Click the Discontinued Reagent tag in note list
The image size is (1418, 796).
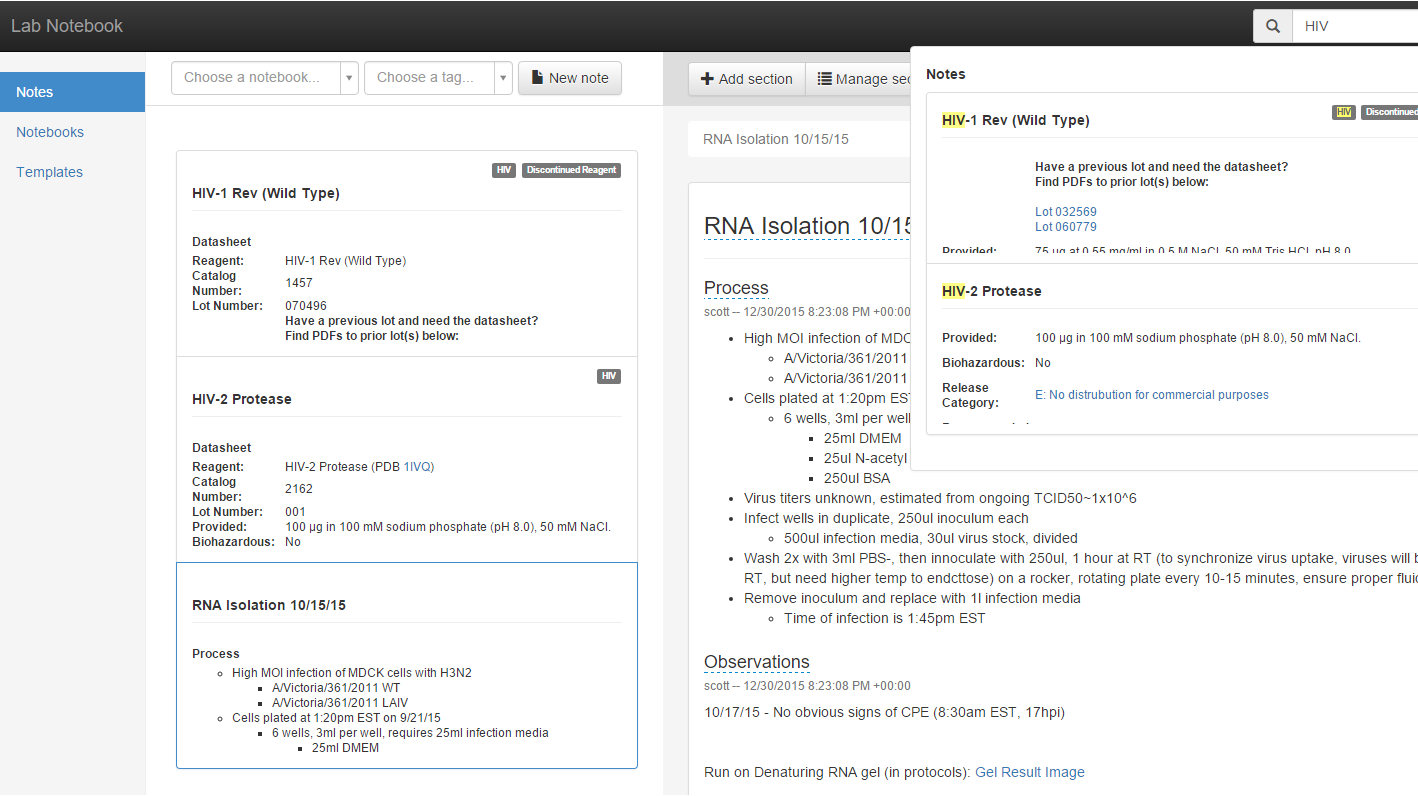(x=571, y=170)
